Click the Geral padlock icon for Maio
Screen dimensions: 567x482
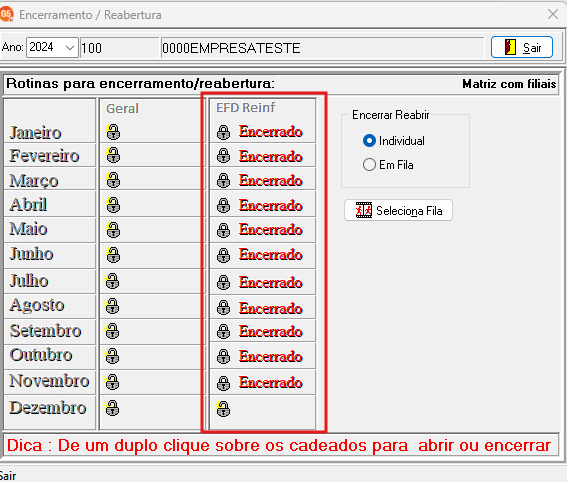pos(113,230)
